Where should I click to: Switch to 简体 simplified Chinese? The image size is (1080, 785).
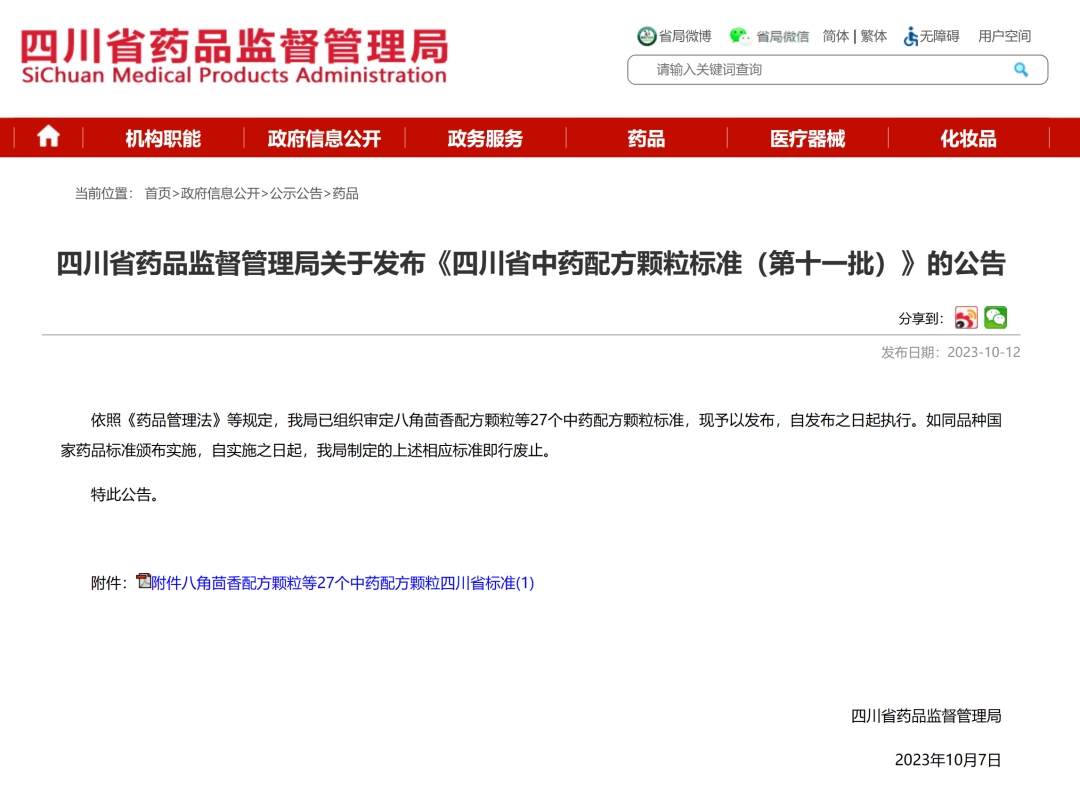pos(836,36)
